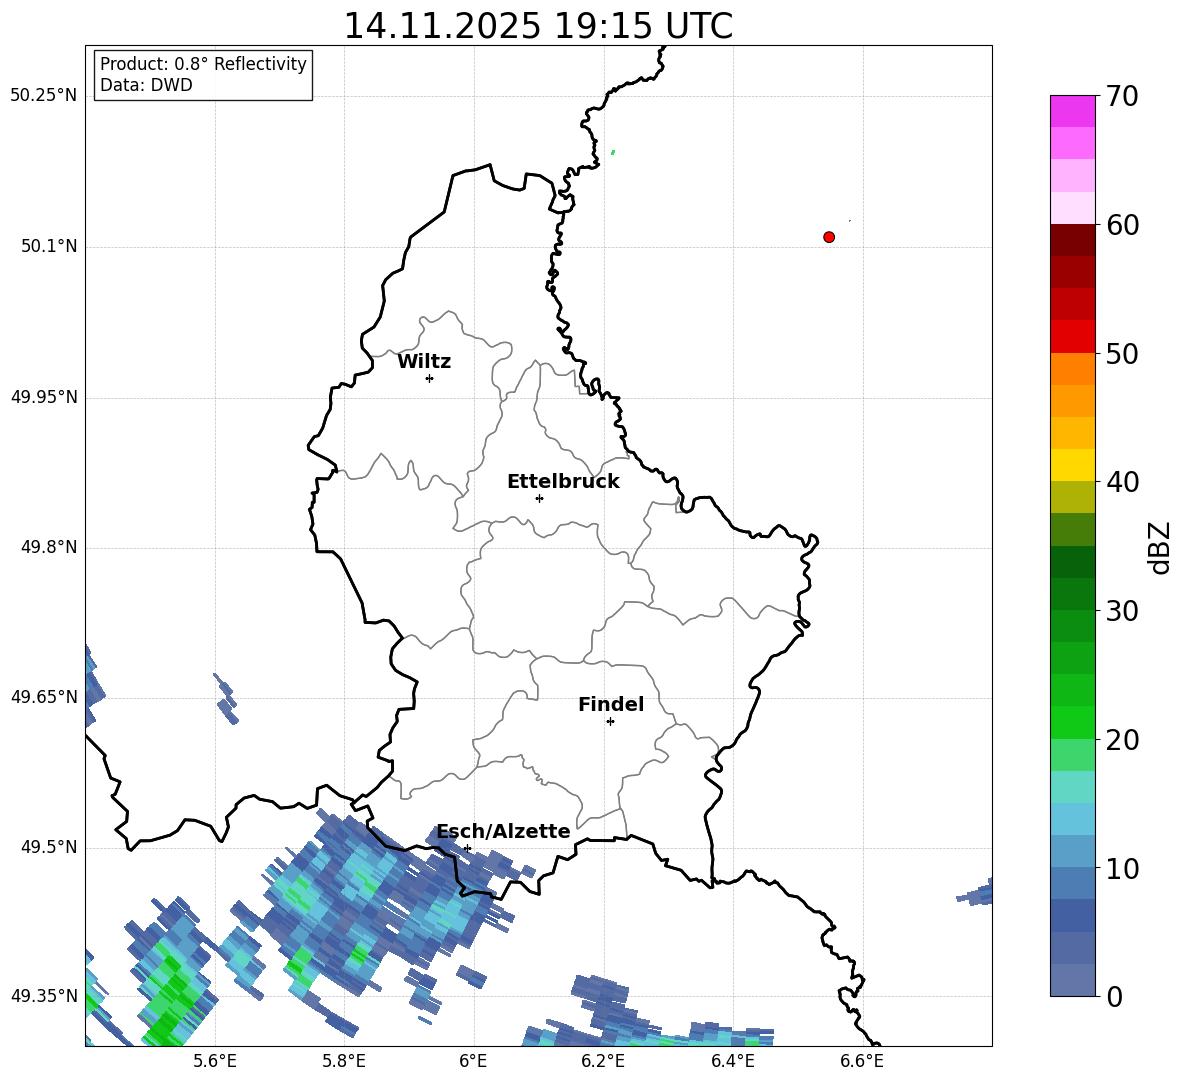Click the title '14.11.2025 19:15 UTC'
The image size is (1184, 1081).
coord(538,26)
